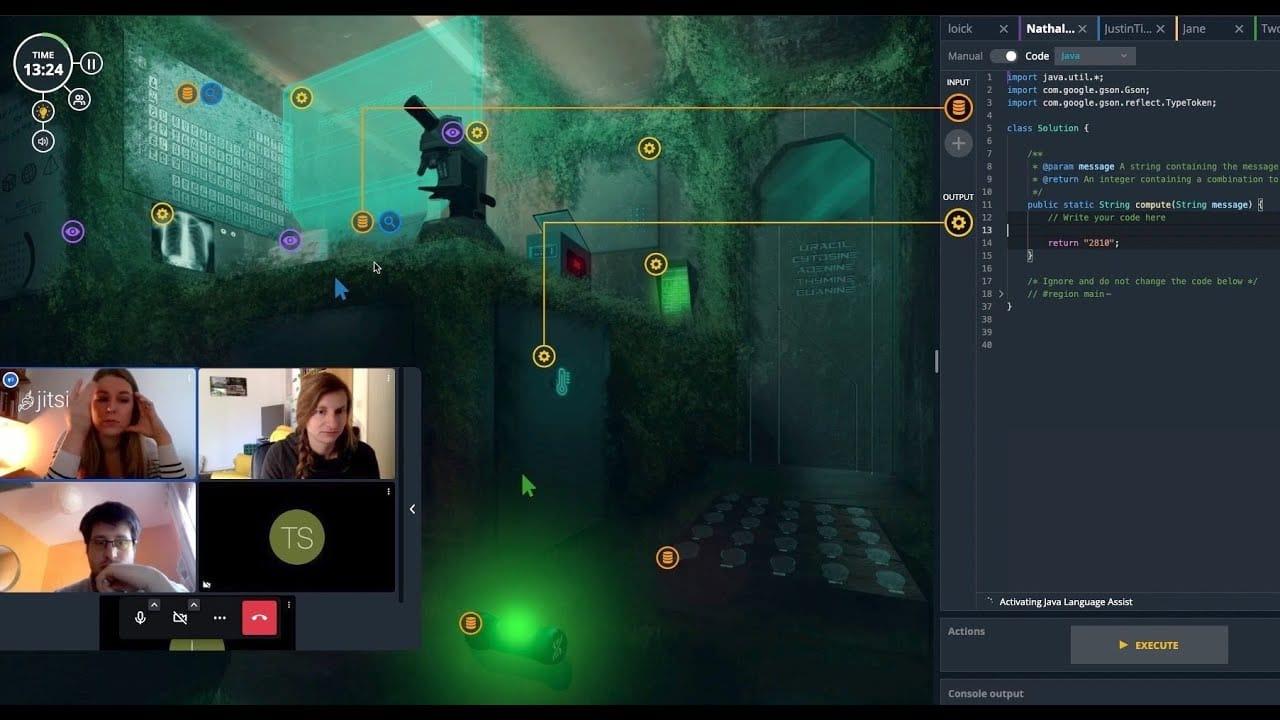Open Jitsi more actions menu

pos(219,618)
